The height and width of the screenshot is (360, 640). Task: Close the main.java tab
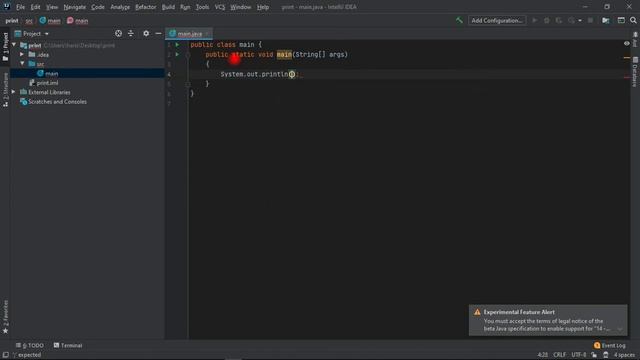pyautogui.click(x=207, y=34)
